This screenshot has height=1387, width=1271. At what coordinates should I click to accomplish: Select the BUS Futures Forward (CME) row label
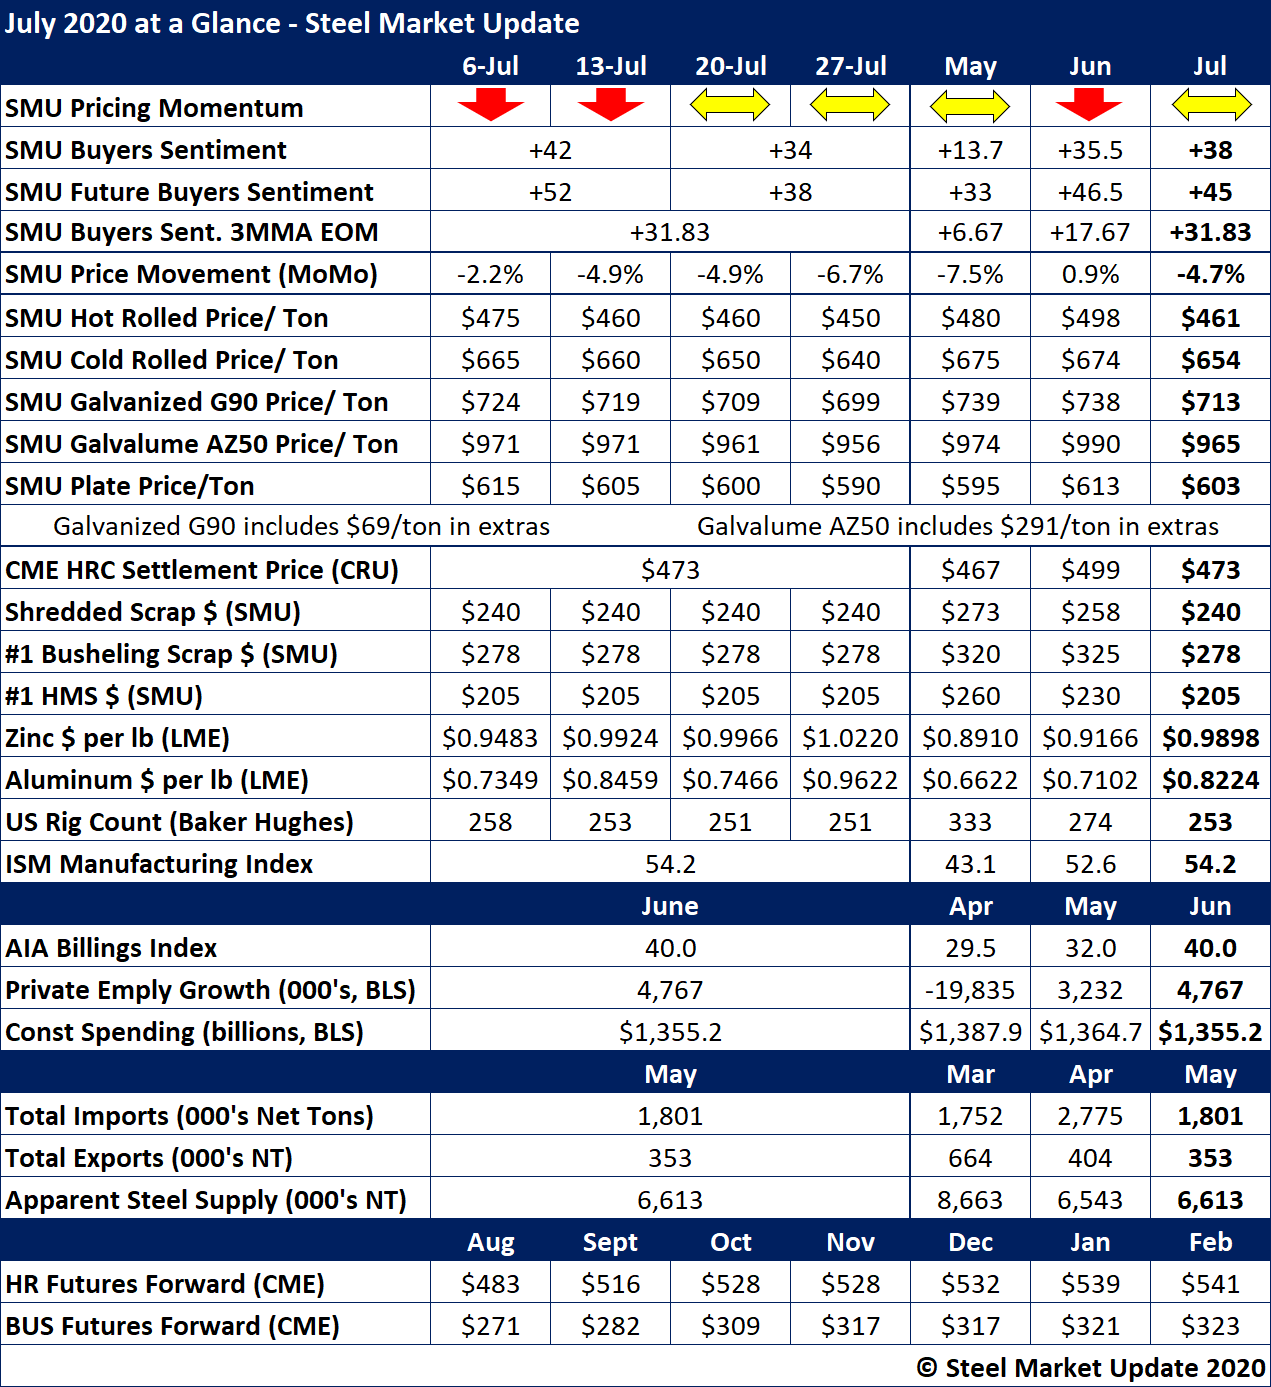[173, 1326]
